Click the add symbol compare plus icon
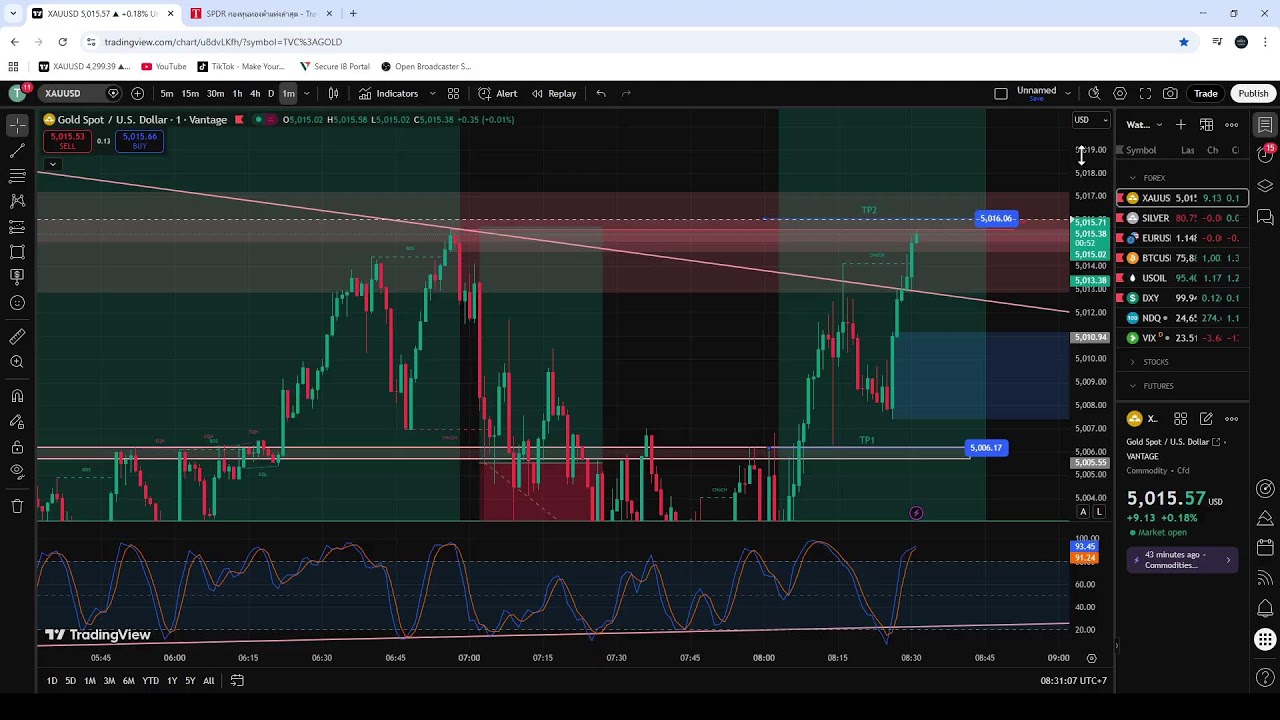 pyautogui.click(x=137, y=93)
